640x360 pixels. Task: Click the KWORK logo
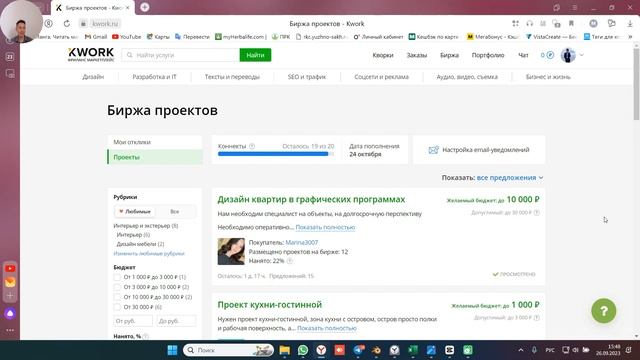point(91,55)
